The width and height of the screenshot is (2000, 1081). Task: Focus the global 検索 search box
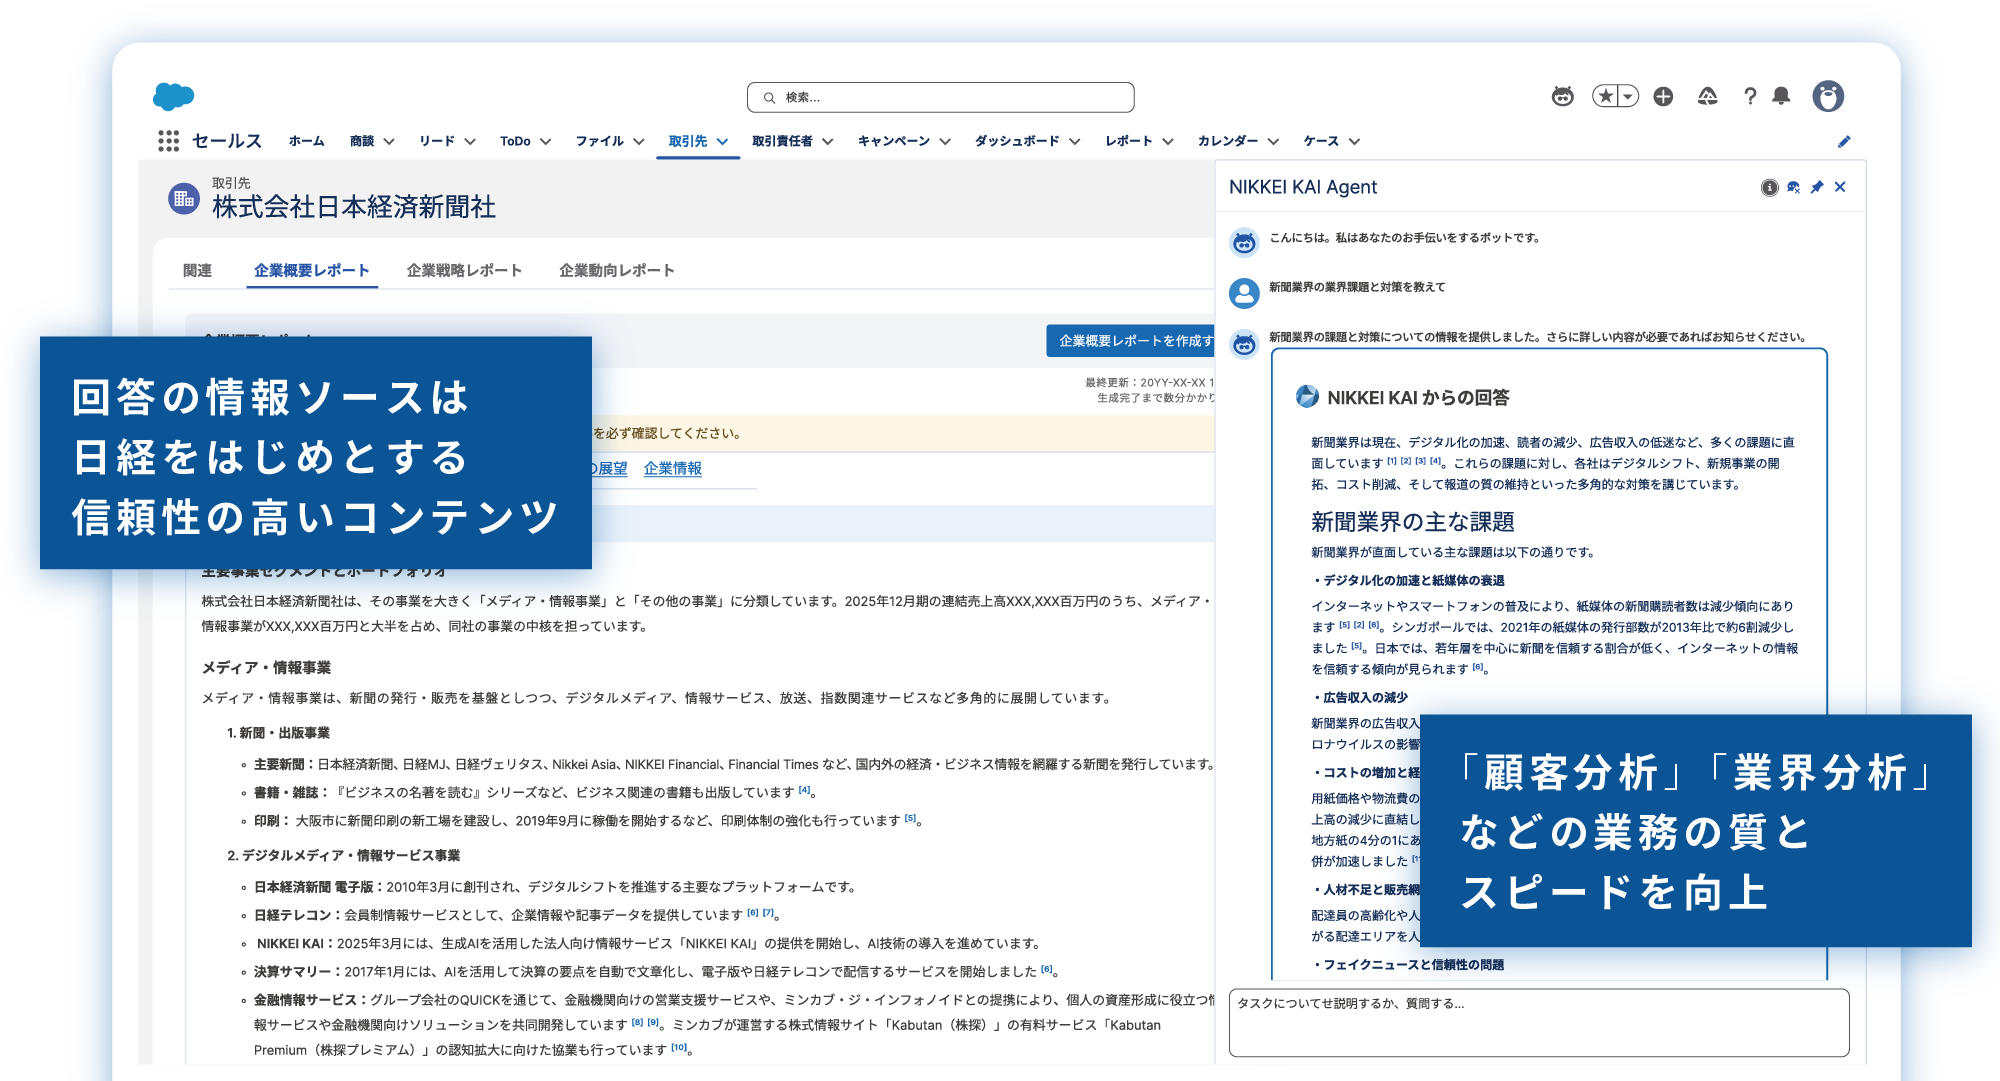pyautogui.click(x=940, y=97)
